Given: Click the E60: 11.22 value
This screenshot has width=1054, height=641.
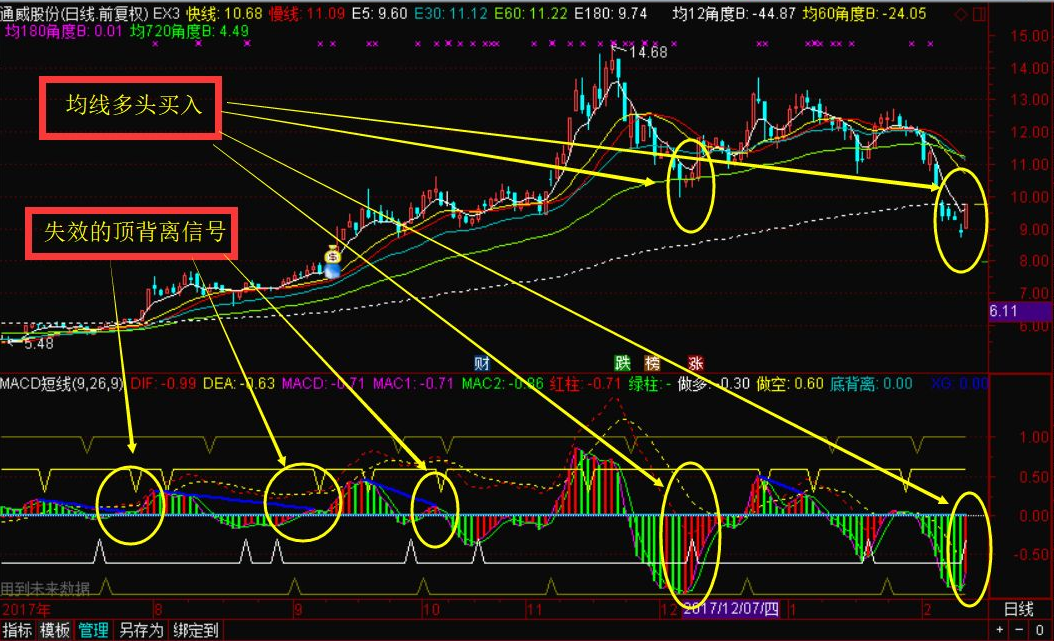Looking at the screenshot, I should tap(531, 13).
